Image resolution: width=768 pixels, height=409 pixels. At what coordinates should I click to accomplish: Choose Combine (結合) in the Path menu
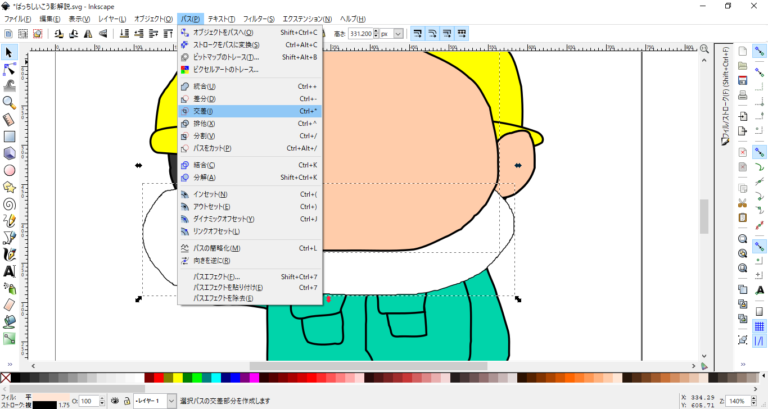click(x=250, y=165)
